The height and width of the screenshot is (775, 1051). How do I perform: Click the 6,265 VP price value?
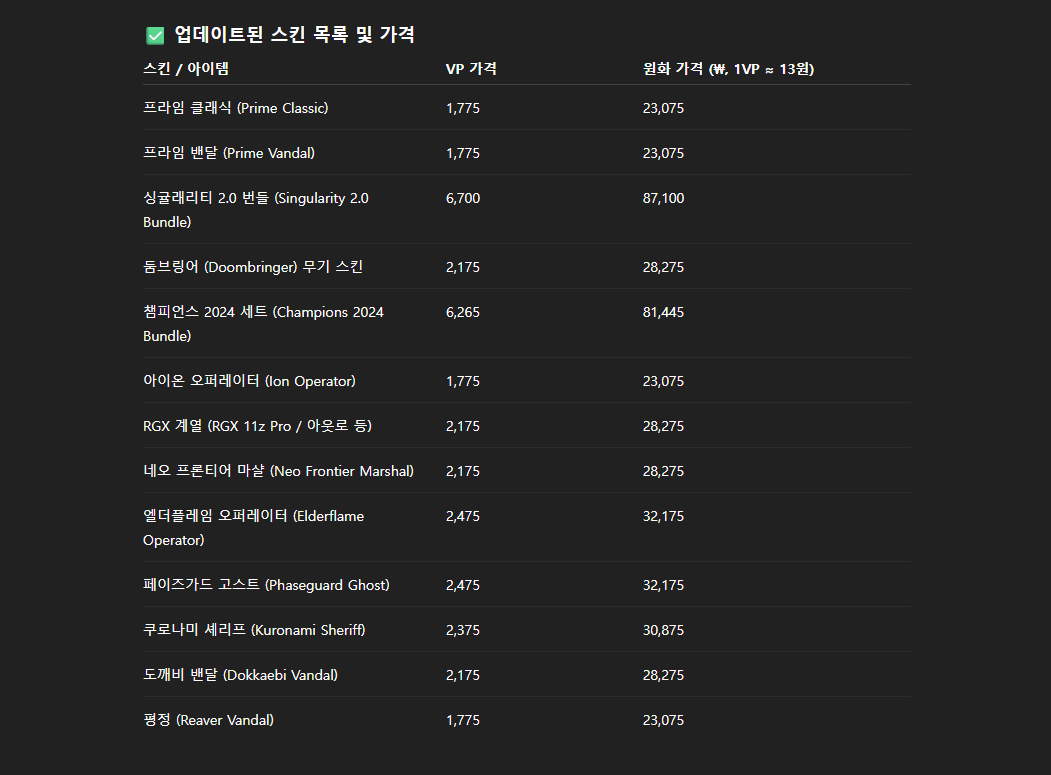[463, 312]
